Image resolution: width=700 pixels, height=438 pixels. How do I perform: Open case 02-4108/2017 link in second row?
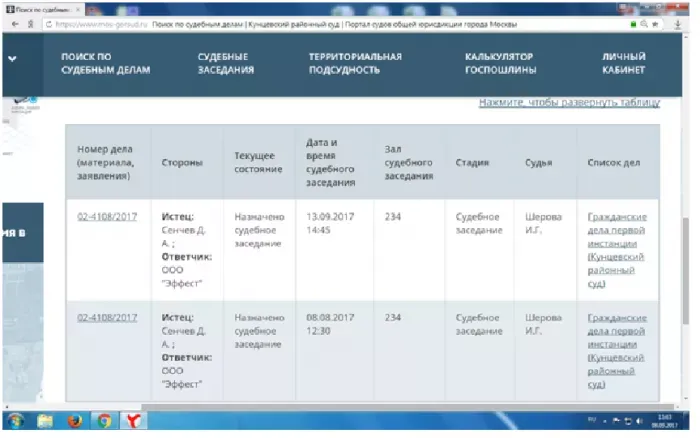107,317
